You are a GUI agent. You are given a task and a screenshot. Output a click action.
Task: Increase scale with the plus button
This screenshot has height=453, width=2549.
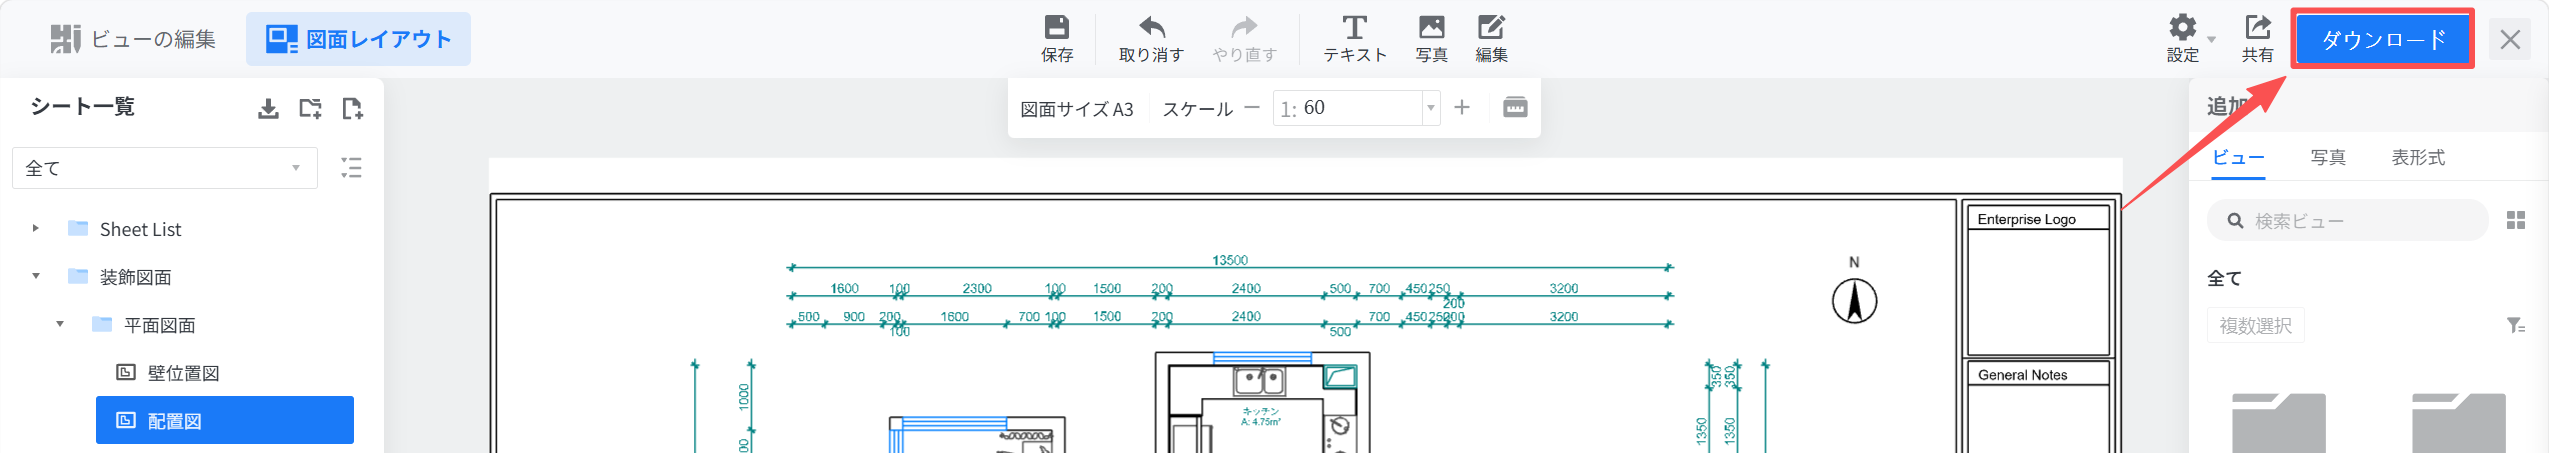1461,107
